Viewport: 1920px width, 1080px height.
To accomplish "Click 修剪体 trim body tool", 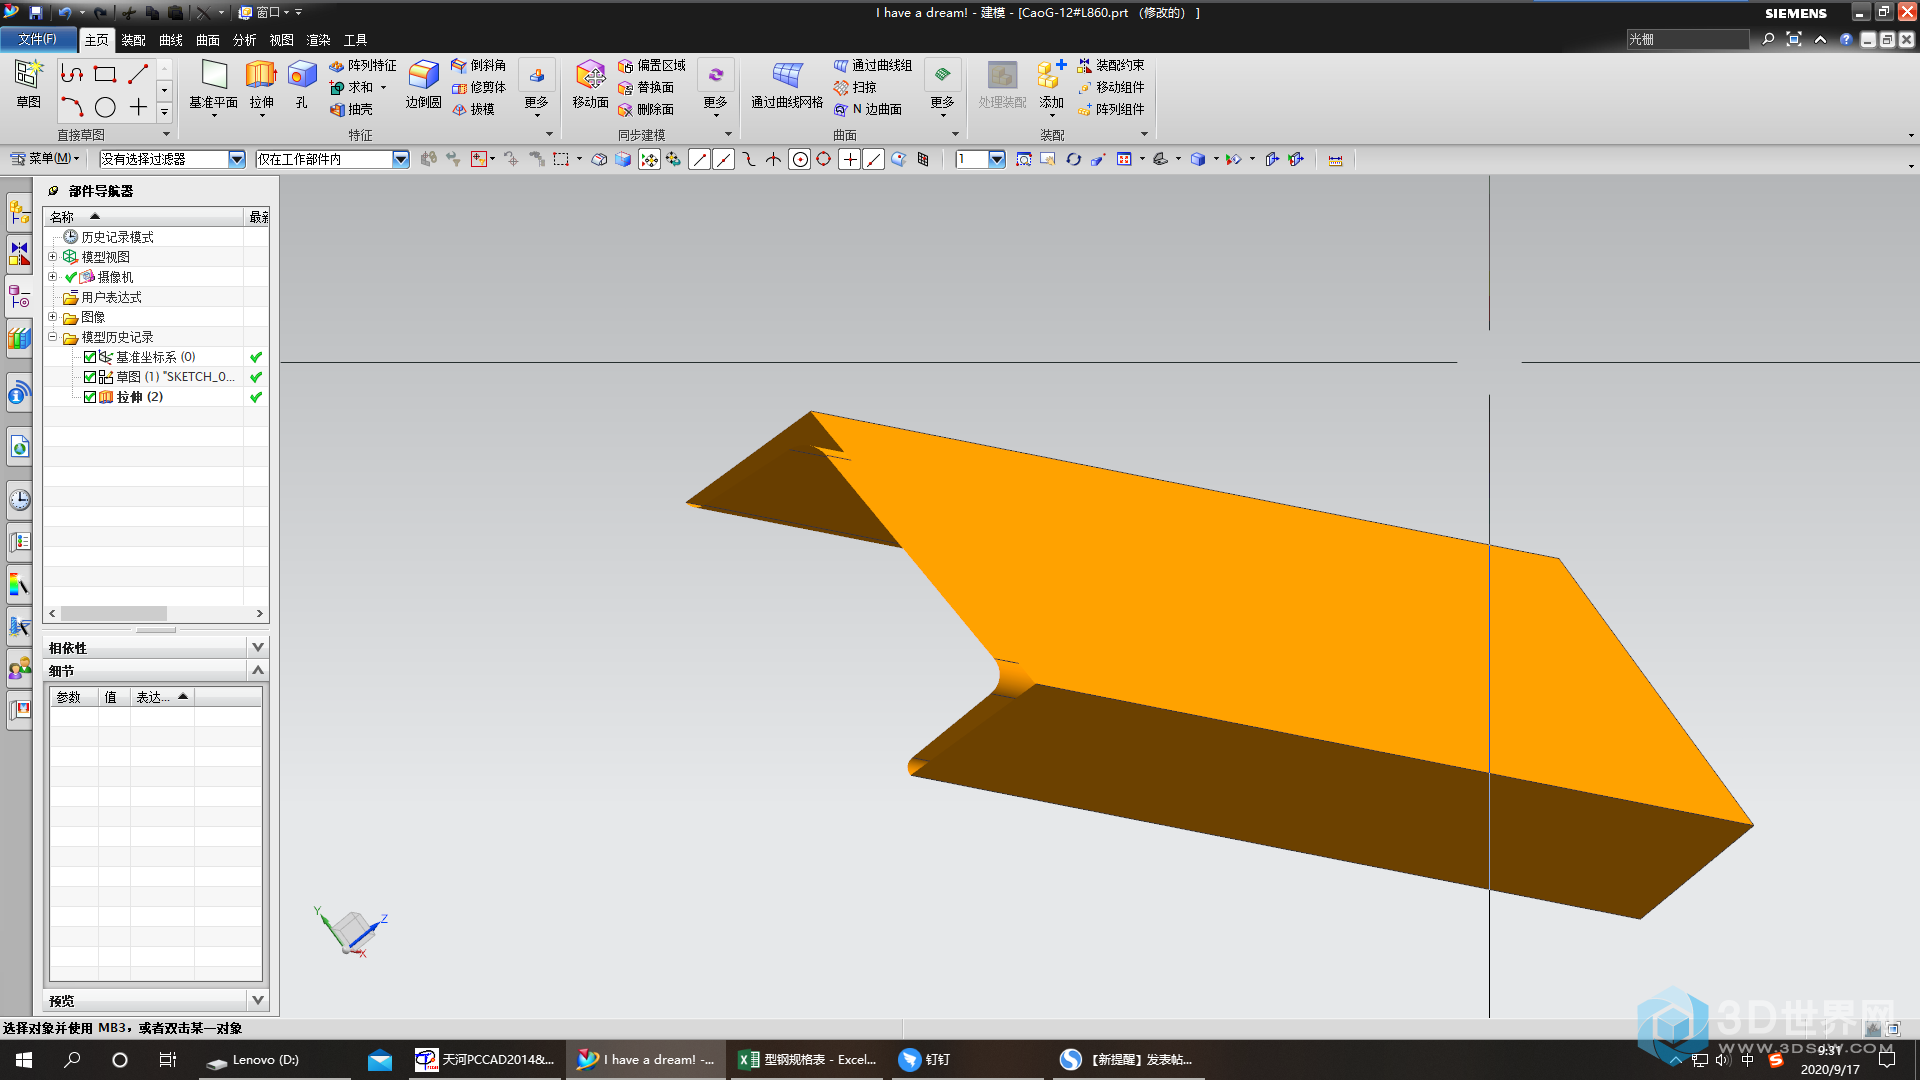I will click(x=479, y=88).
